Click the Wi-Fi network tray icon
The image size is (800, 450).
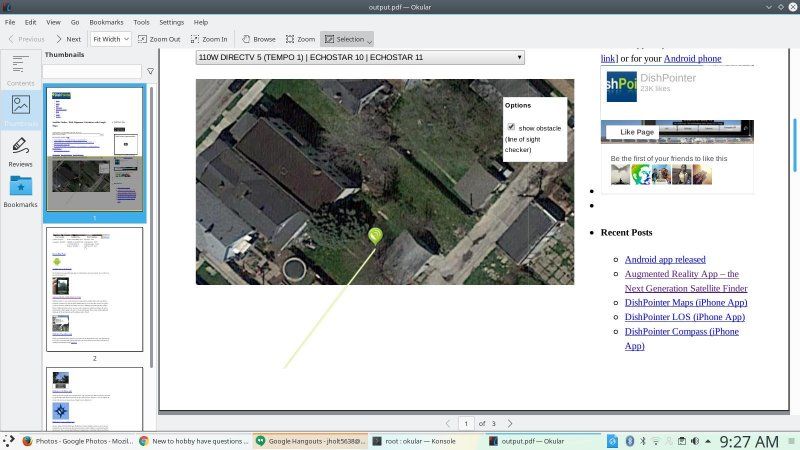[x=656, y=441]
